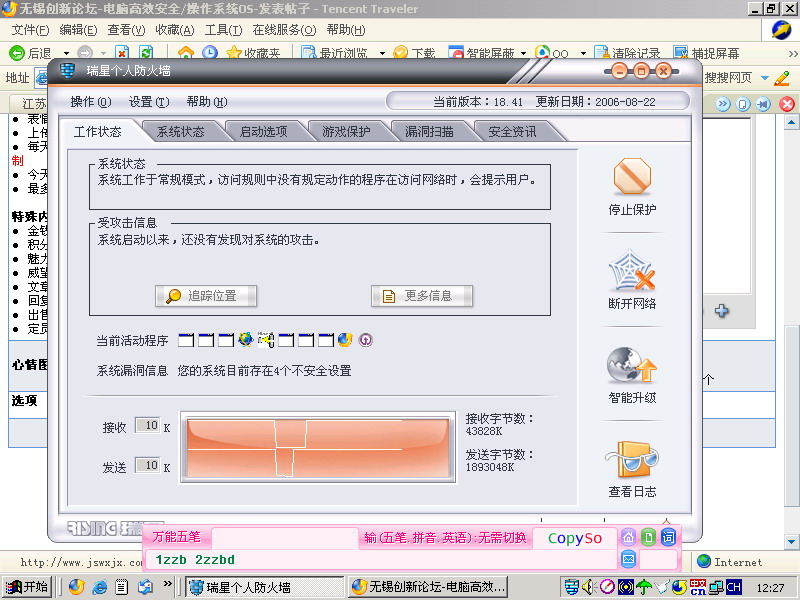
Task: Click the Stop Protection (停止保护) icon
Action: (x=632, y=177)
